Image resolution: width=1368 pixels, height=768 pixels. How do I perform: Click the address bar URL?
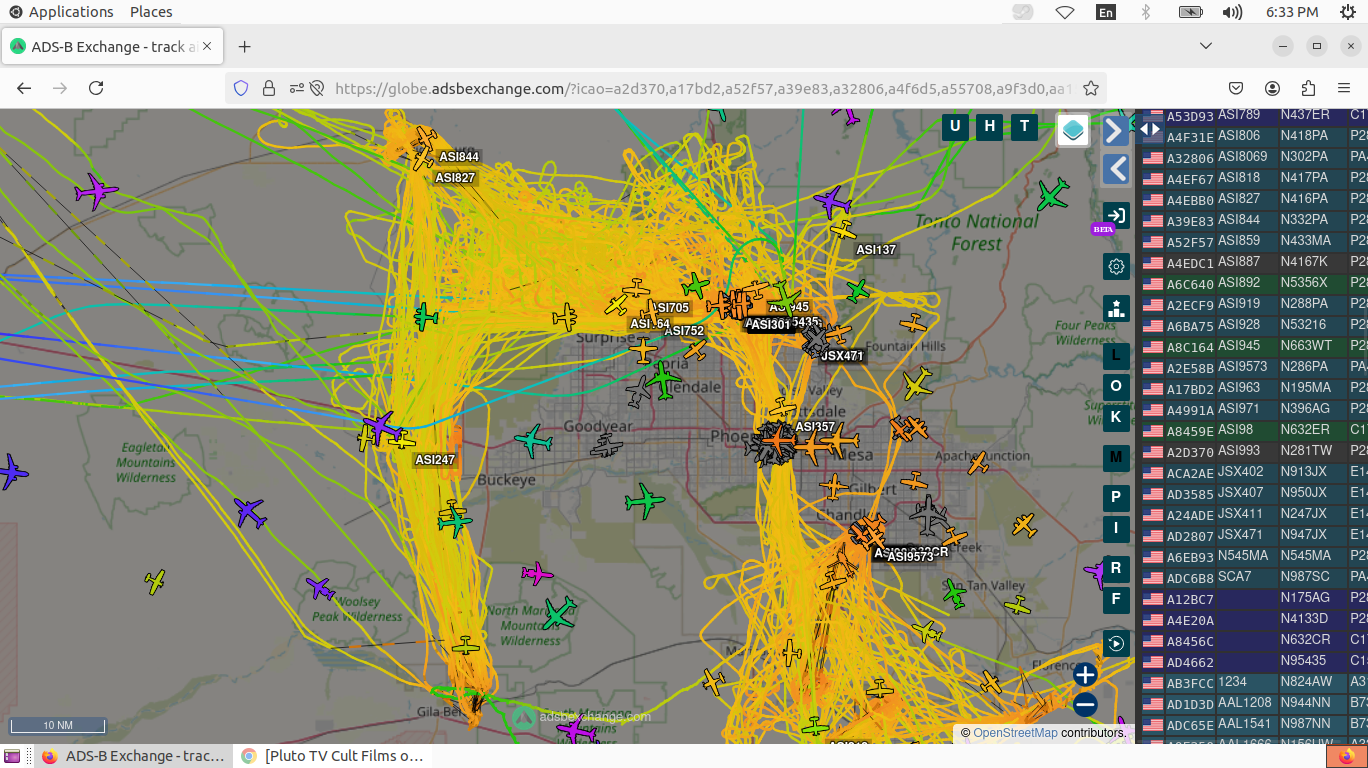click(702, 88)
